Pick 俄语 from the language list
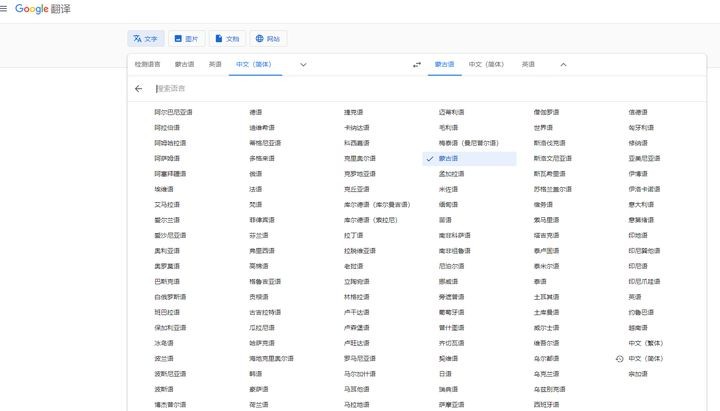The width and height of the screenshot is (720, 411). [256, 174]
